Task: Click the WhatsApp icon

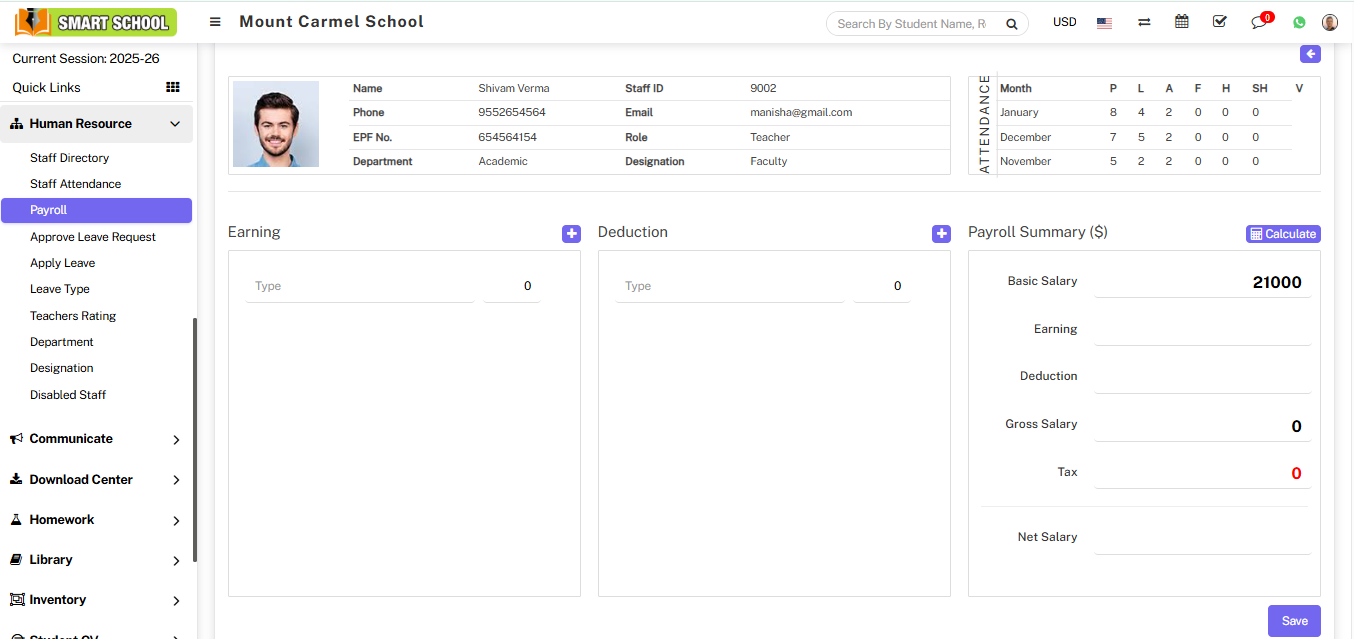Action: point(1299,22)
